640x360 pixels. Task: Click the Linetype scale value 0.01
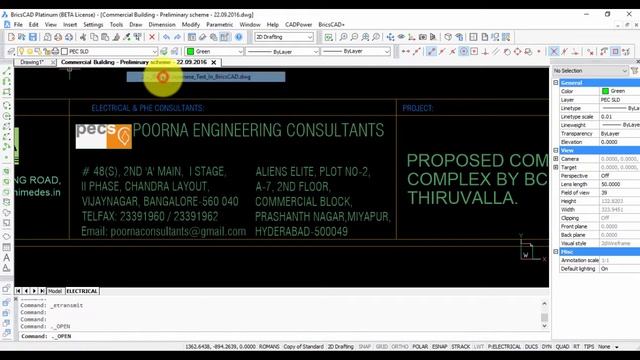tap(607, 116)
